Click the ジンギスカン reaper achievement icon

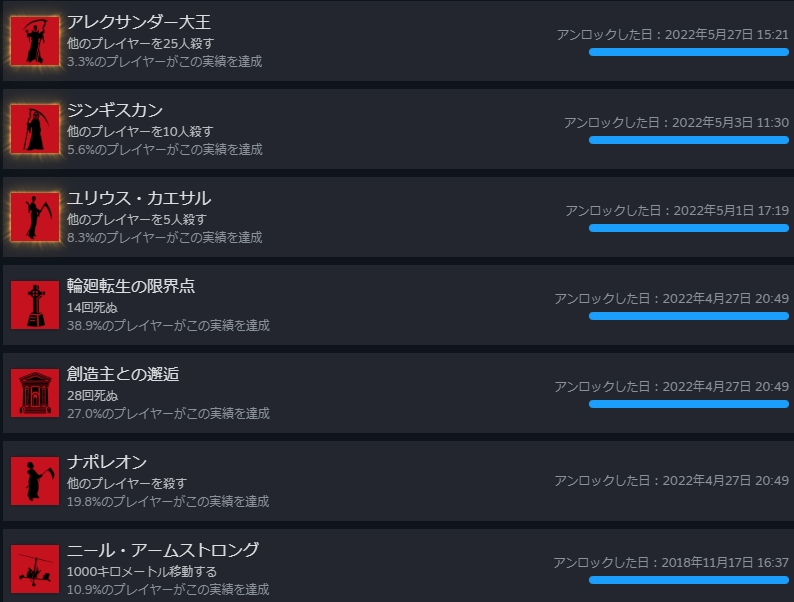coord(35,129)
